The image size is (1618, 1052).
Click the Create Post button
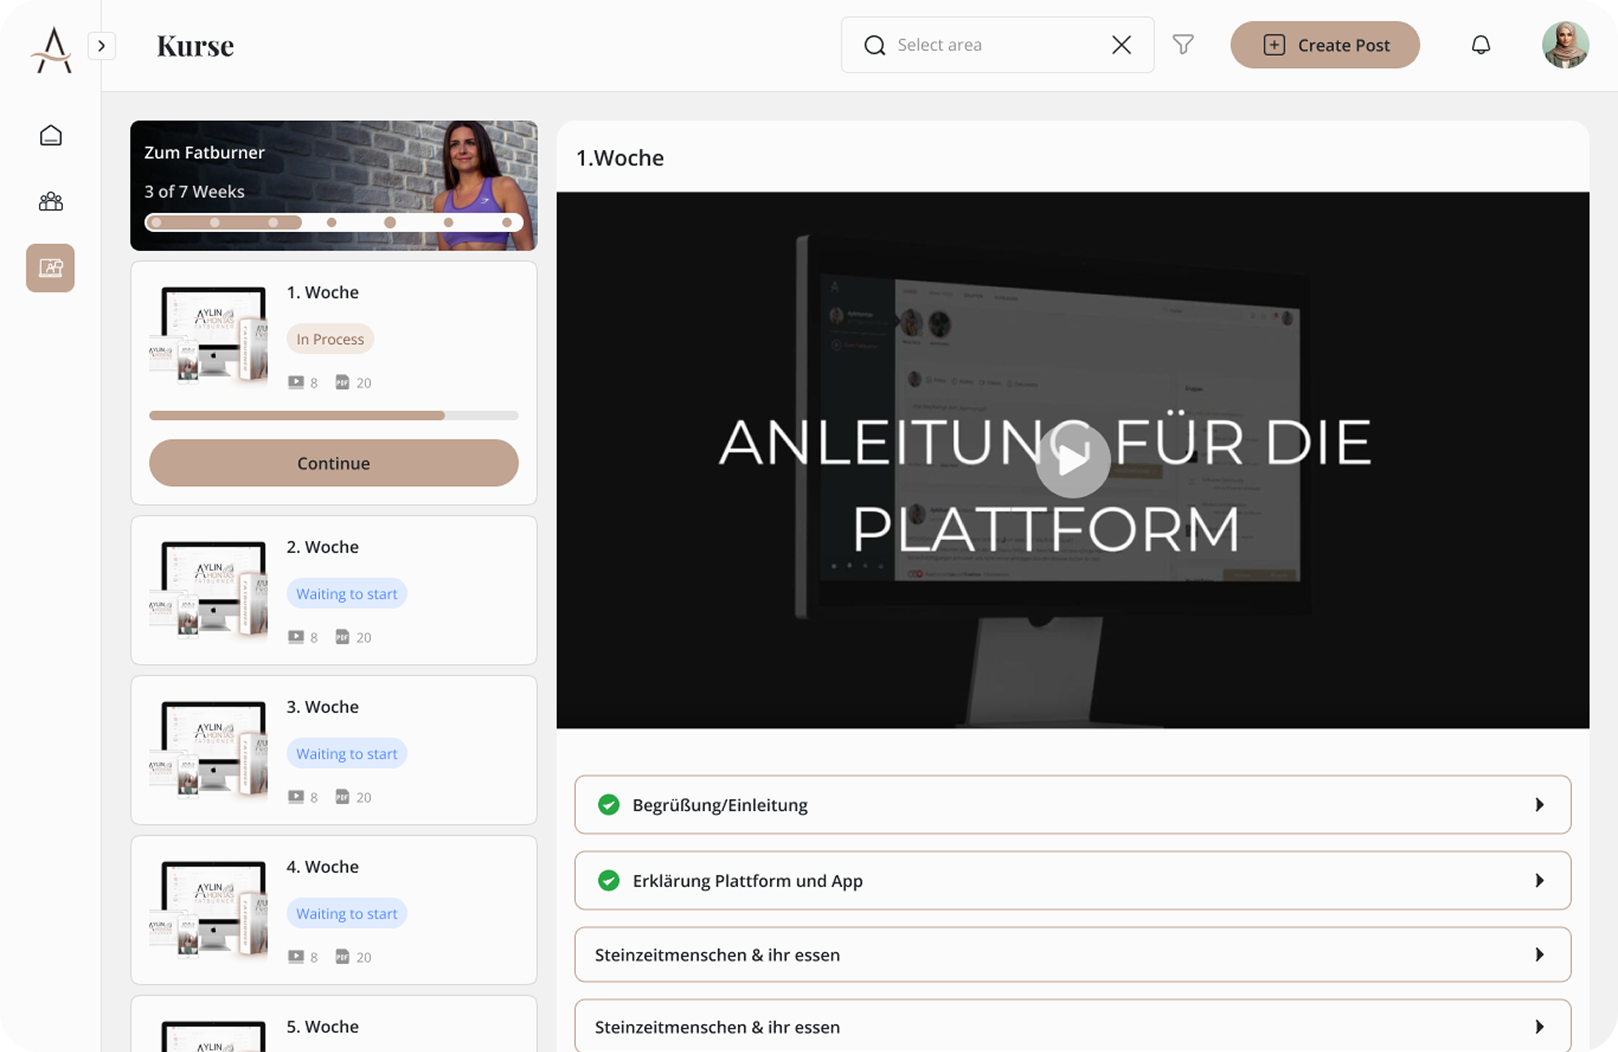1325,45
